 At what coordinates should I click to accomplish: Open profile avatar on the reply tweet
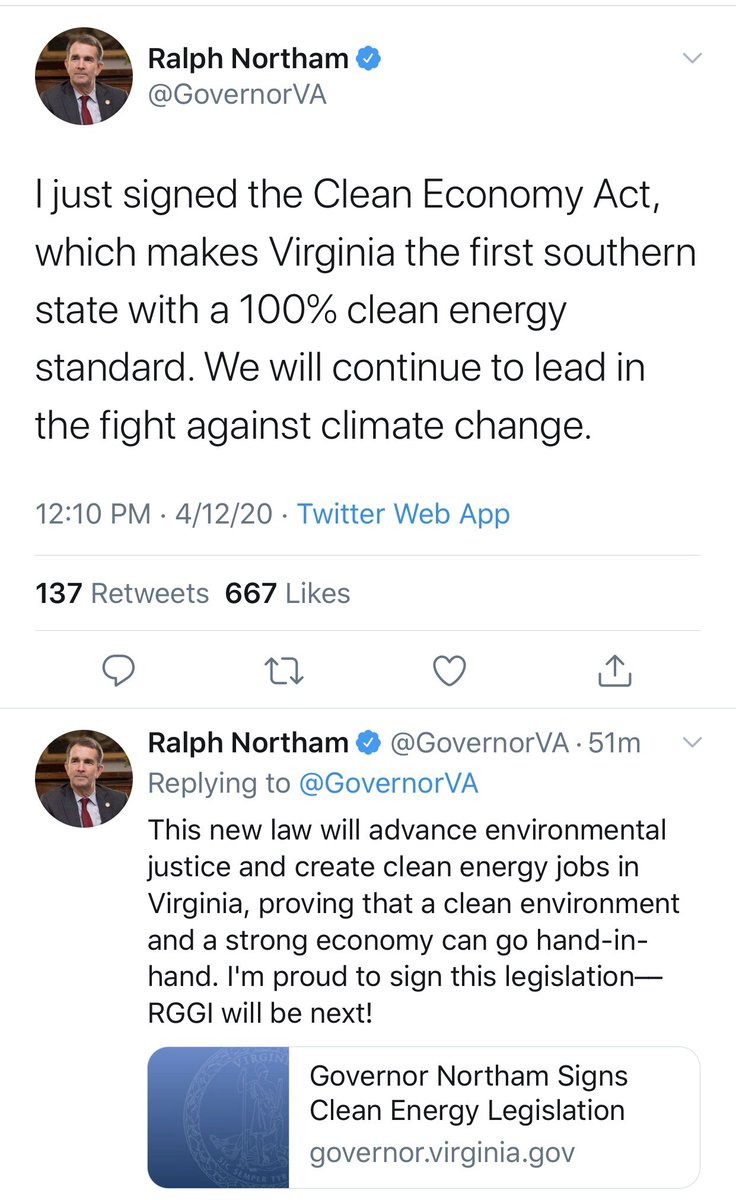[x=84, y=778]
